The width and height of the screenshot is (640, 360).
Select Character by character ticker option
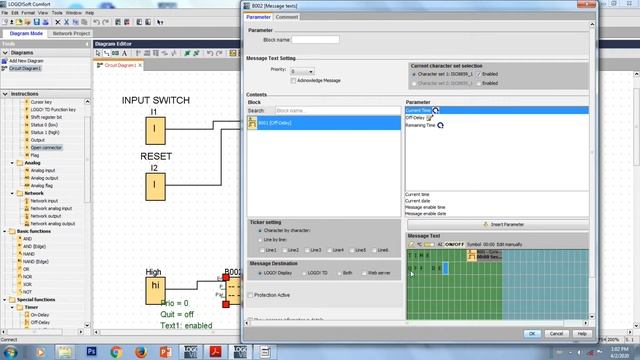coord(260,231)
